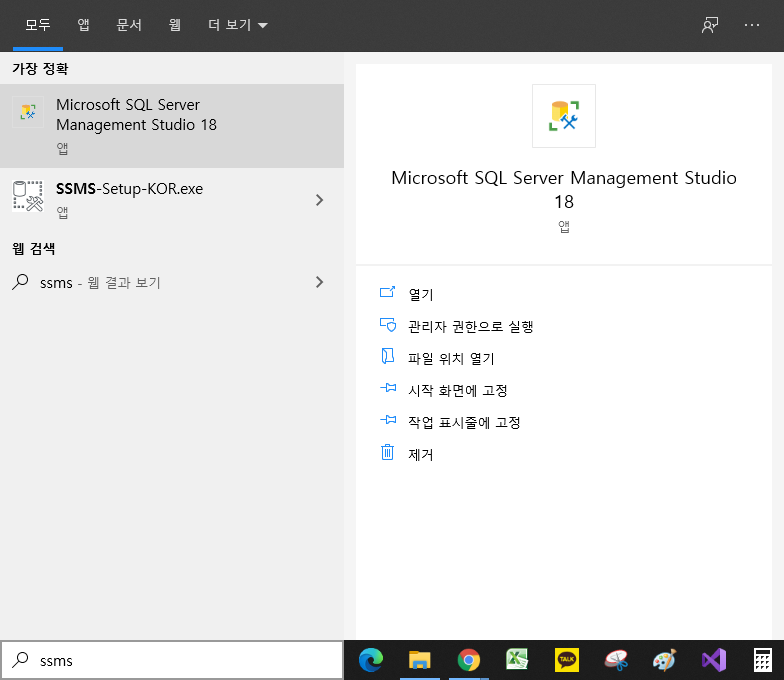Open the three-dot options menu
The width and height of the screenshot is (784, 680).
point(752,25)
